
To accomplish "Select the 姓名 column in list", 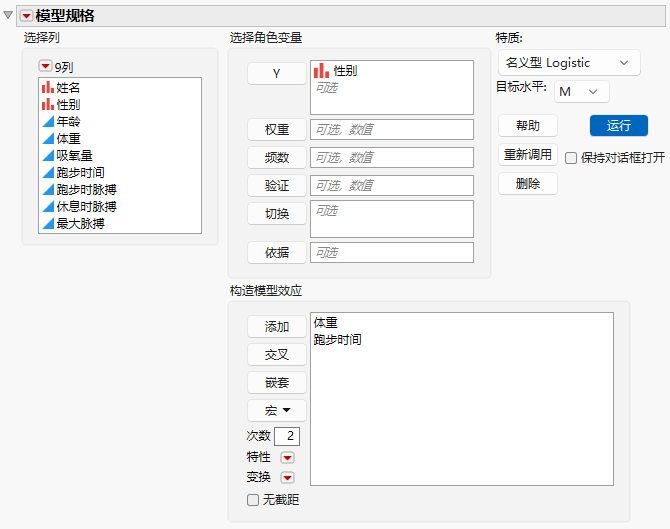I will [120, 88].
